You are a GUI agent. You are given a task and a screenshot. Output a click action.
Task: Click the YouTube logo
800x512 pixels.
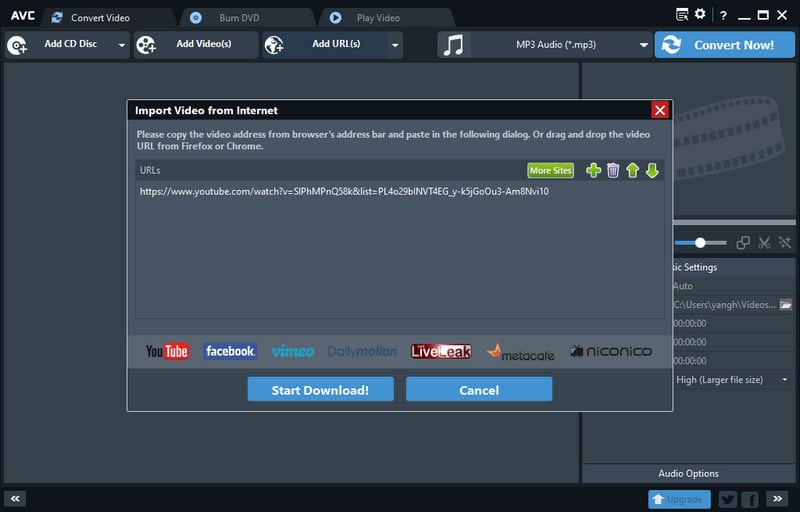(167, 351)
